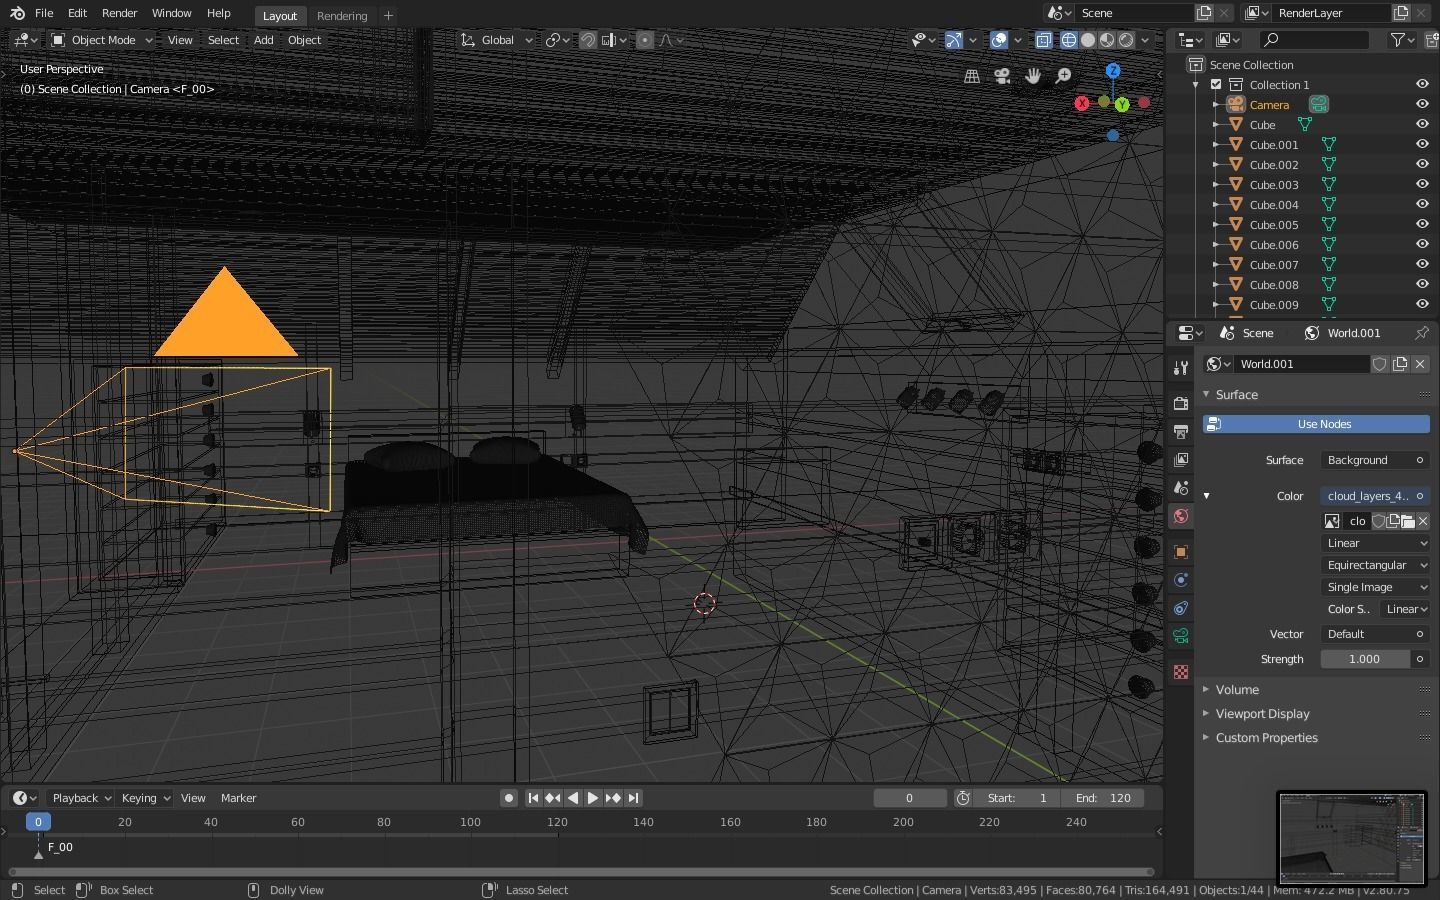Open the timeline Playback popover
The image size is (1440, 900).
80,798
